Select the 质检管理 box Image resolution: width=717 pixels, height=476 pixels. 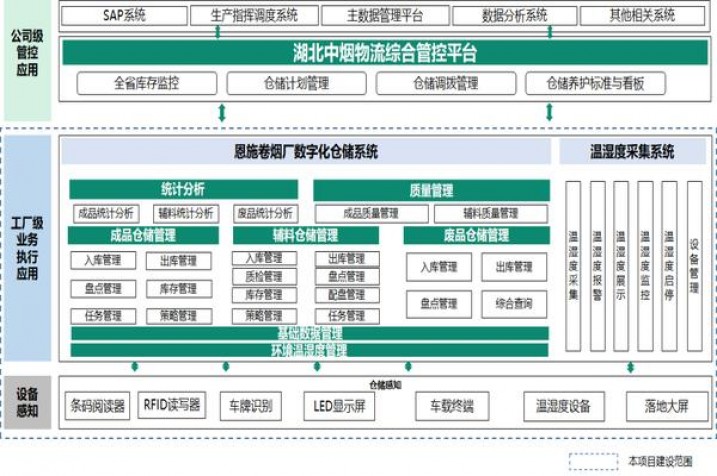tap(264, 276)
